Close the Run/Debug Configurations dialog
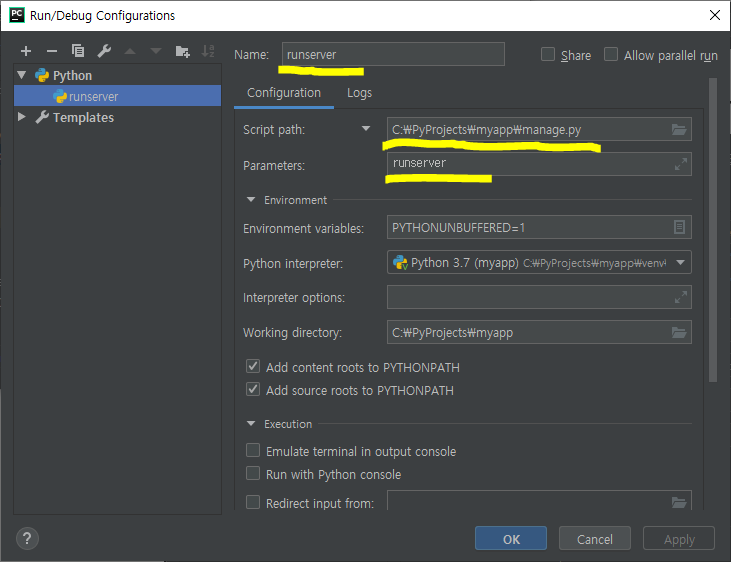Viewport: 731px width, 562px height. 715,15
